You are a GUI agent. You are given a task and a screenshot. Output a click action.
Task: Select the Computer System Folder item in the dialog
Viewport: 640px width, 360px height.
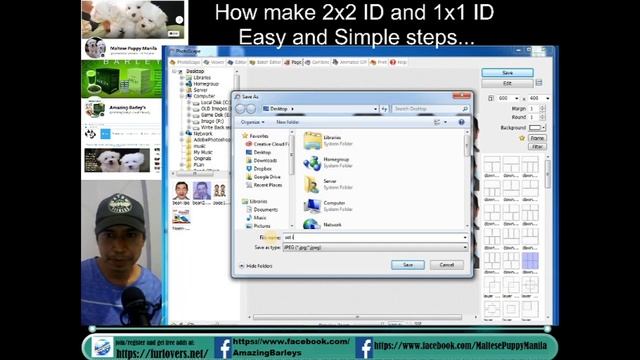pos(328,206)
